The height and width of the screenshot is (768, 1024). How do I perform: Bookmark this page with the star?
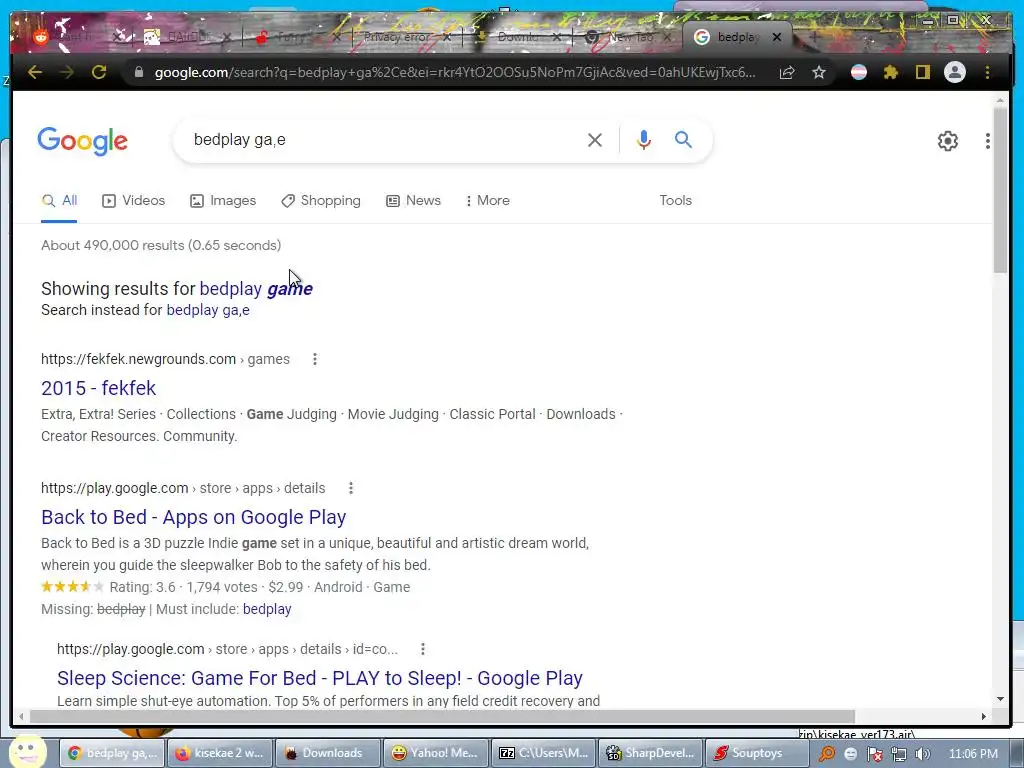pos(819,72)
